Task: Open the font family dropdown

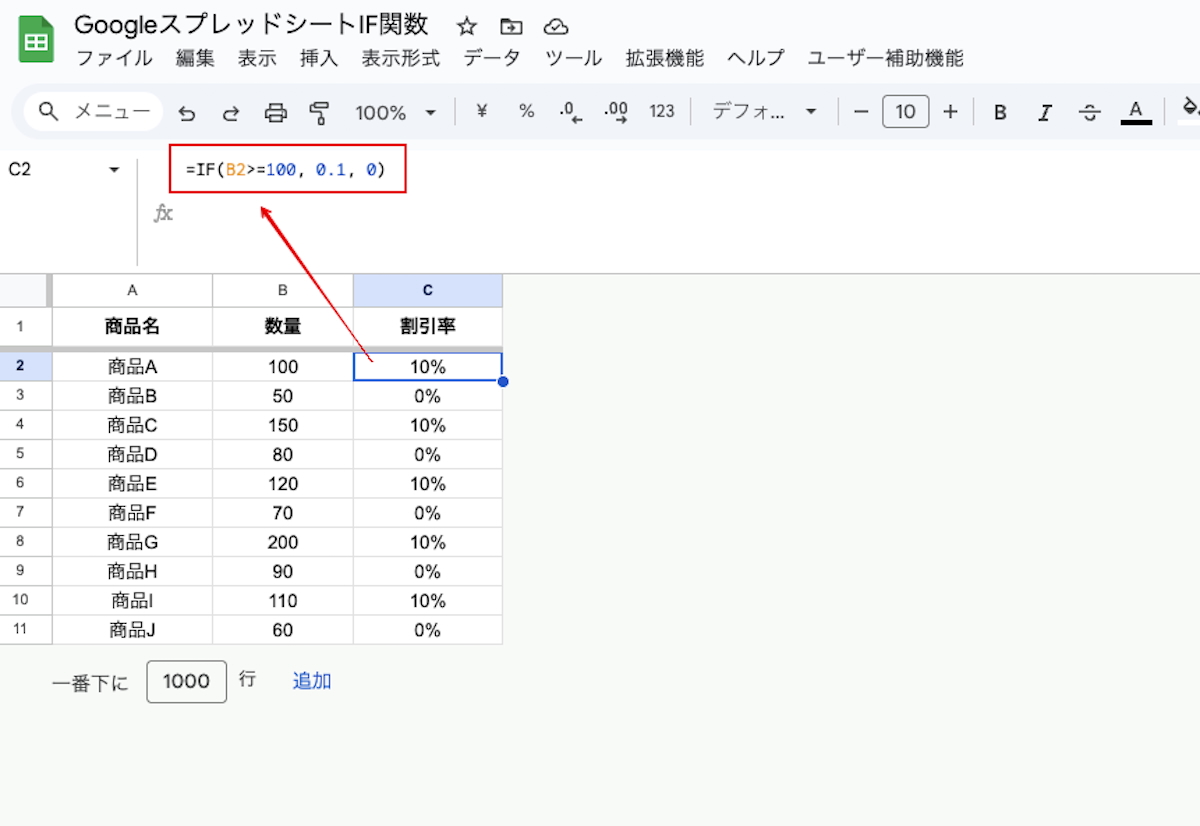Action: (x=764, y=111)
